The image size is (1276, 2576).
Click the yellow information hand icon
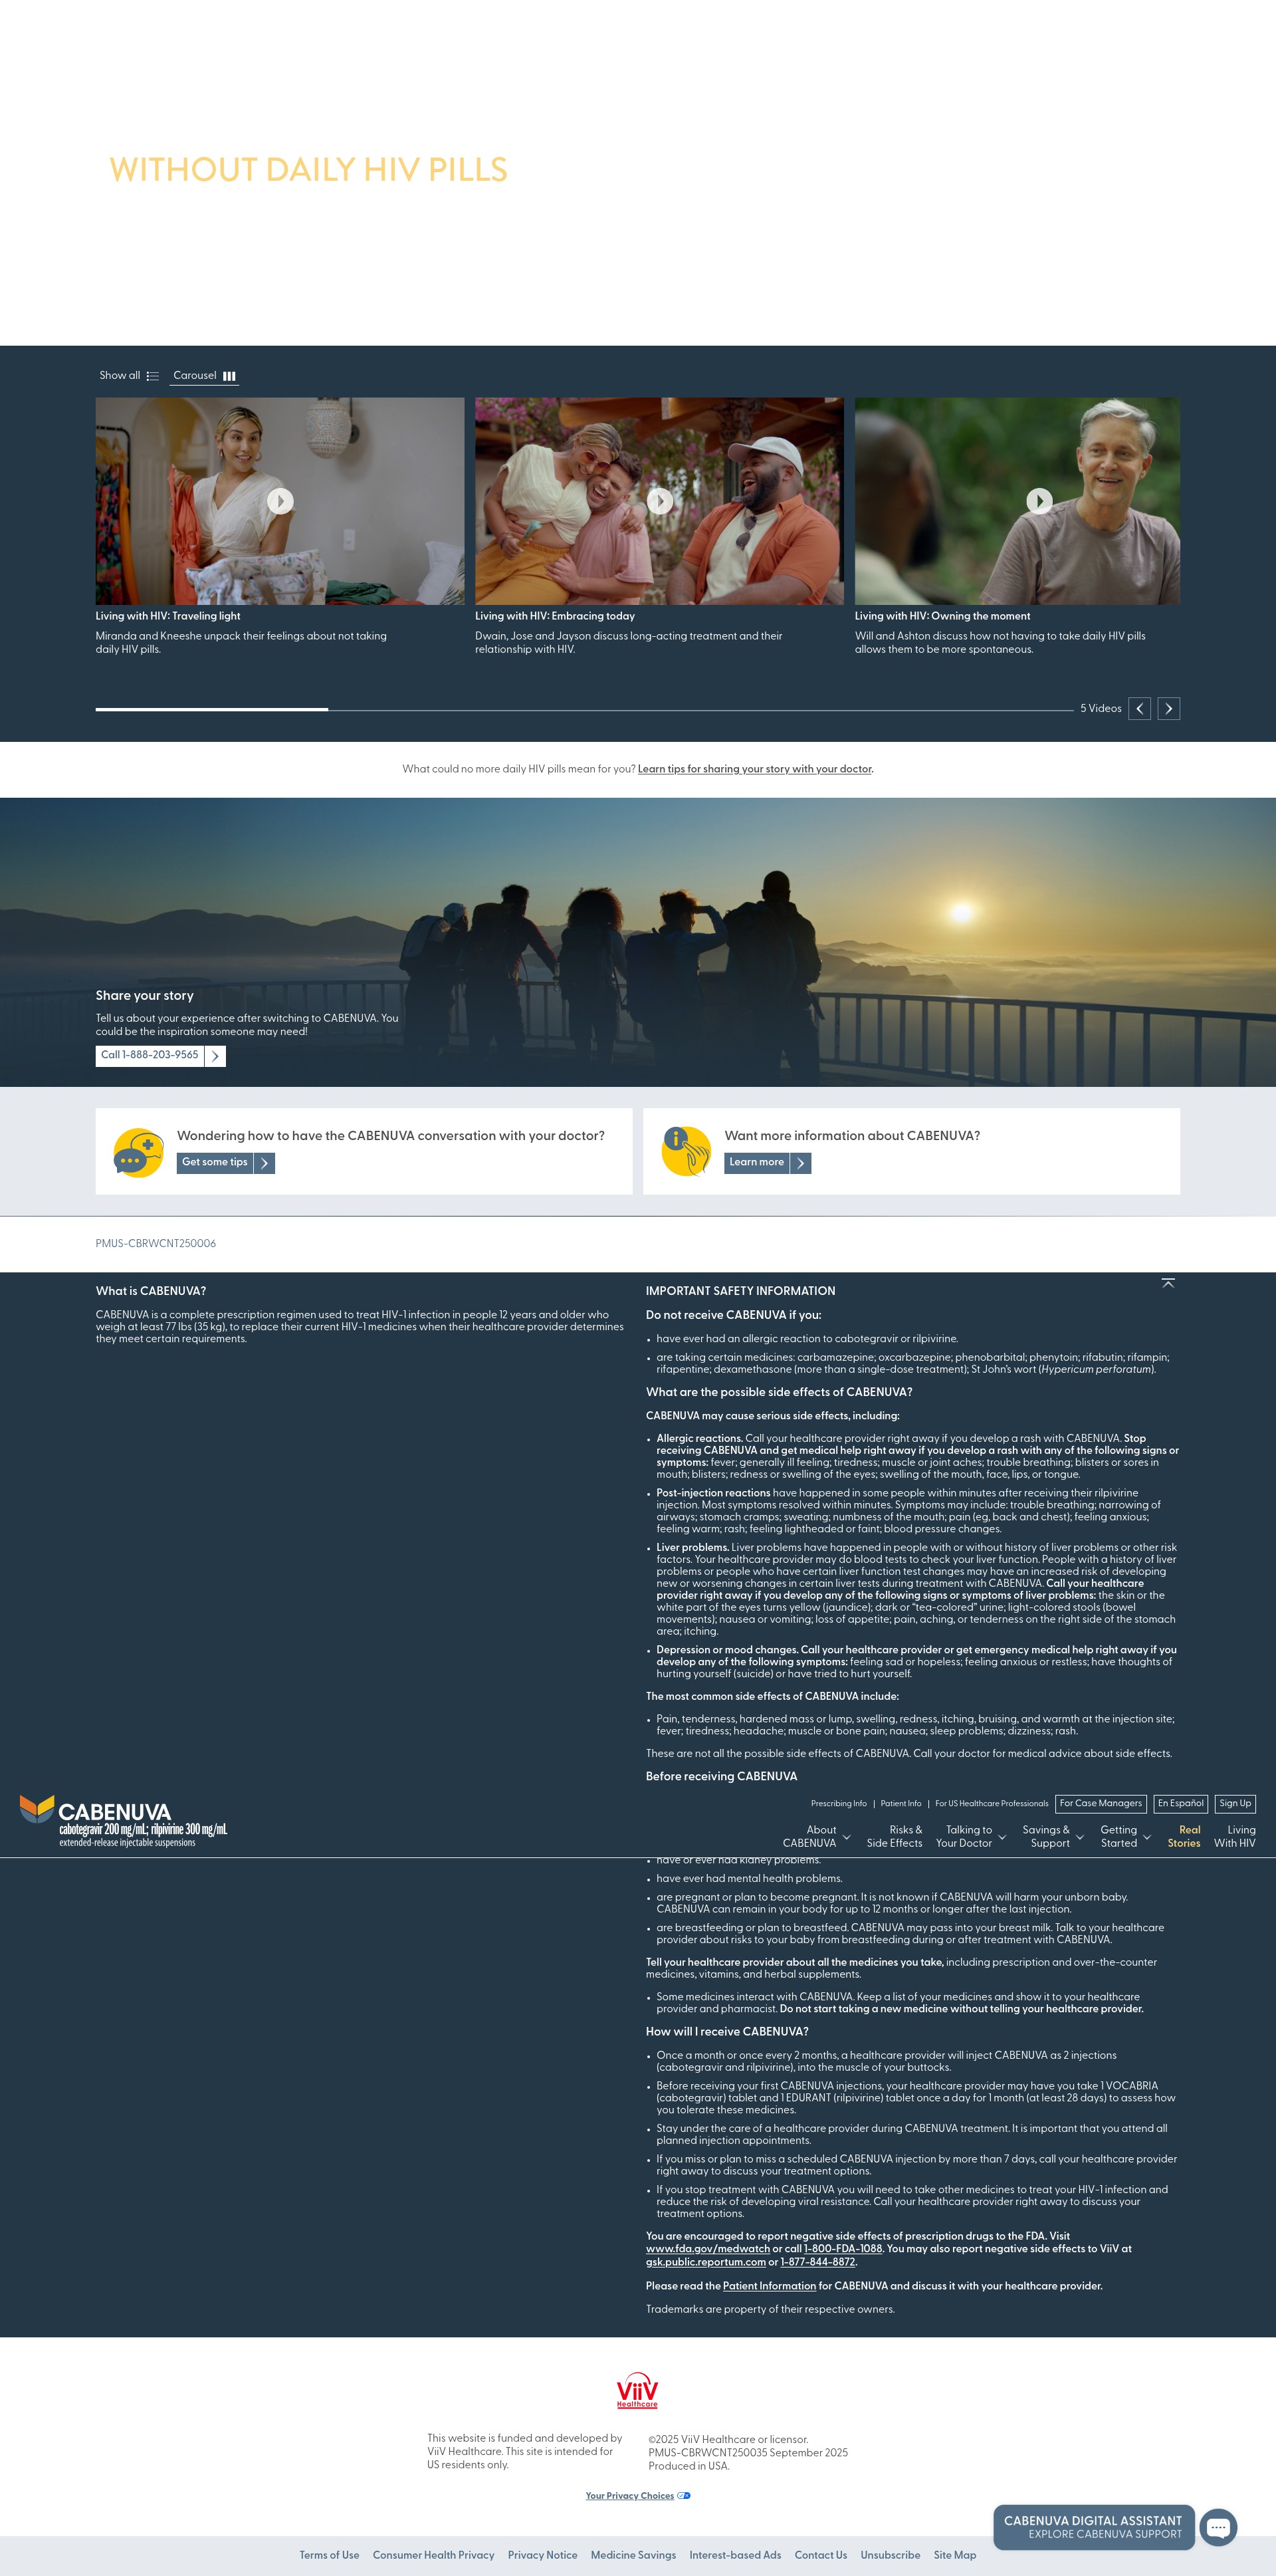click(686, 1151)
